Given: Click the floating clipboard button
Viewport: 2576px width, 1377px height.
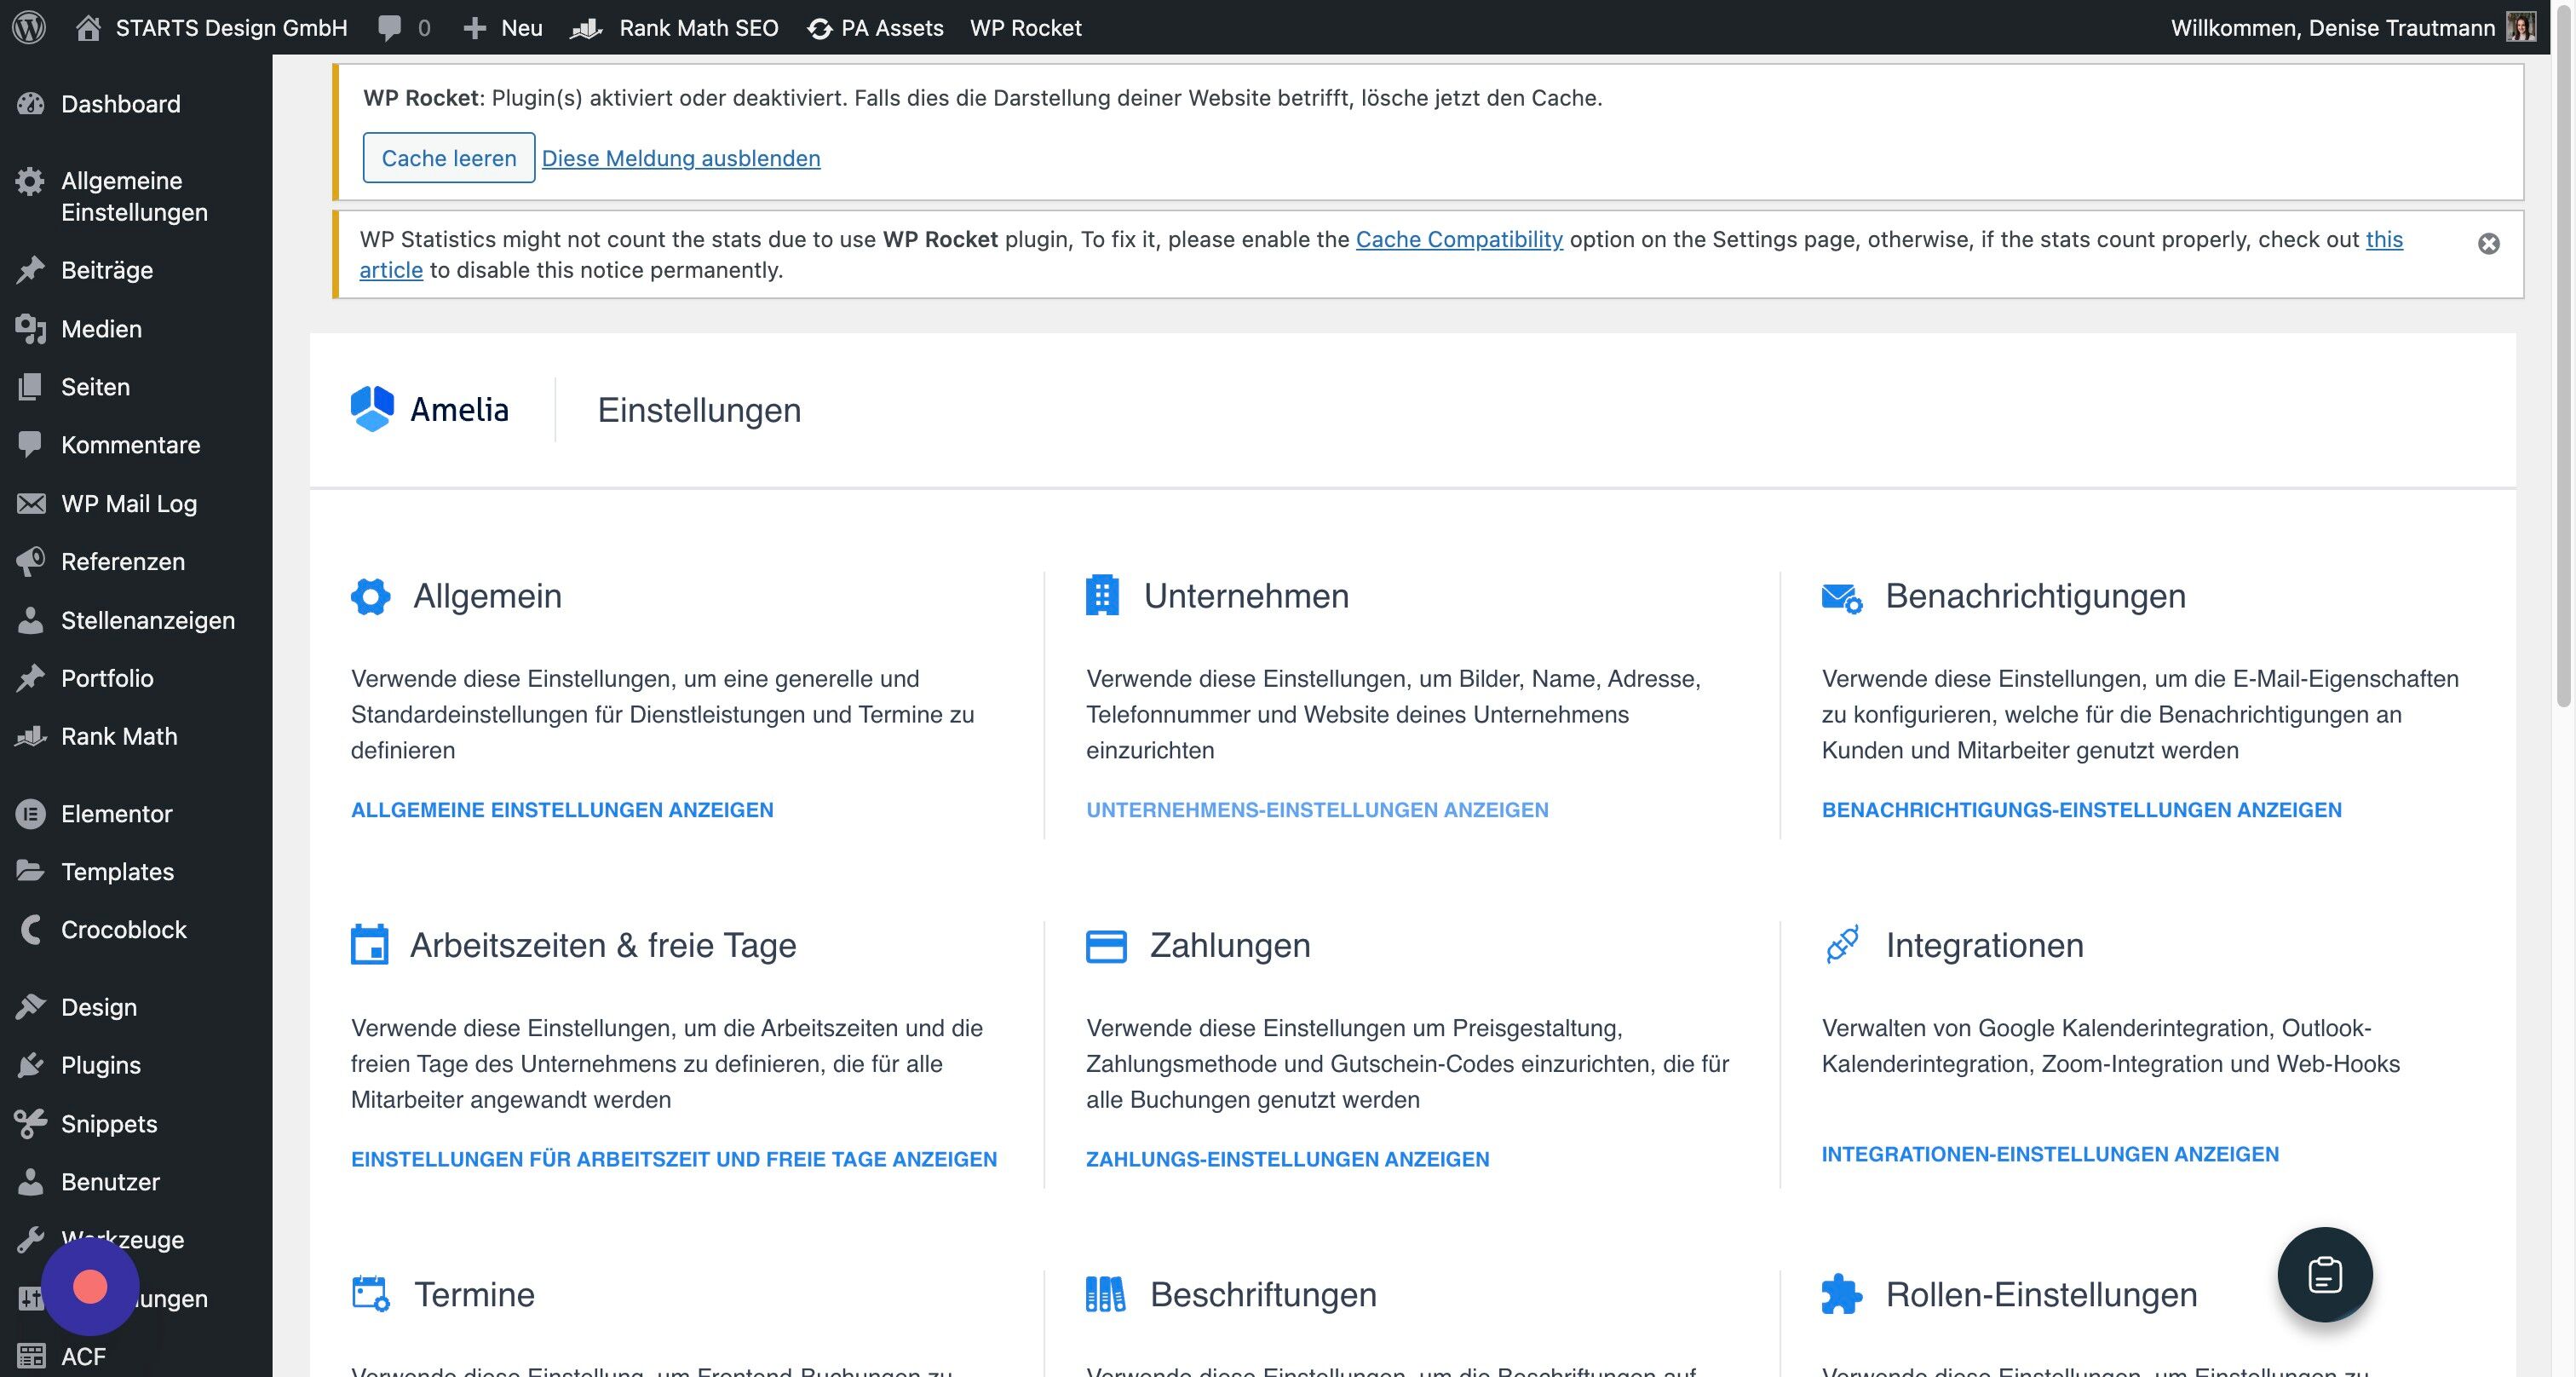Looking at the screenshot, I should point(2325,1275).
